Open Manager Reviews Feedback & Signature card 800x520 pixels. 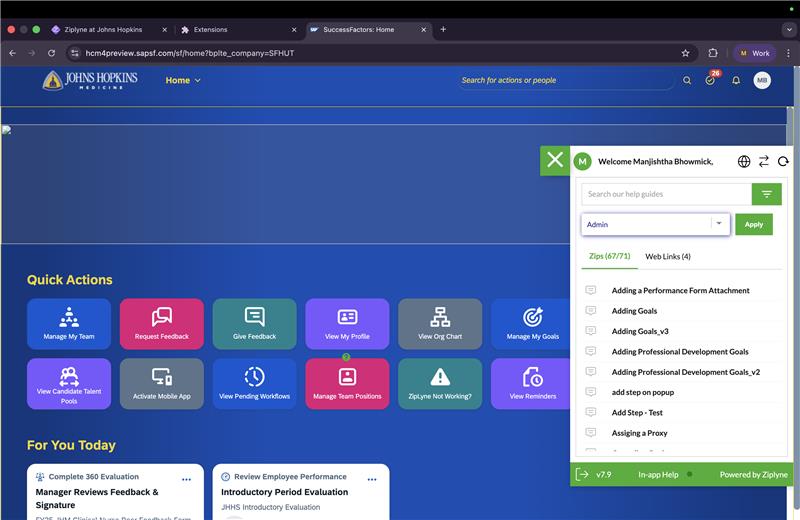click(x=115, y=492)
